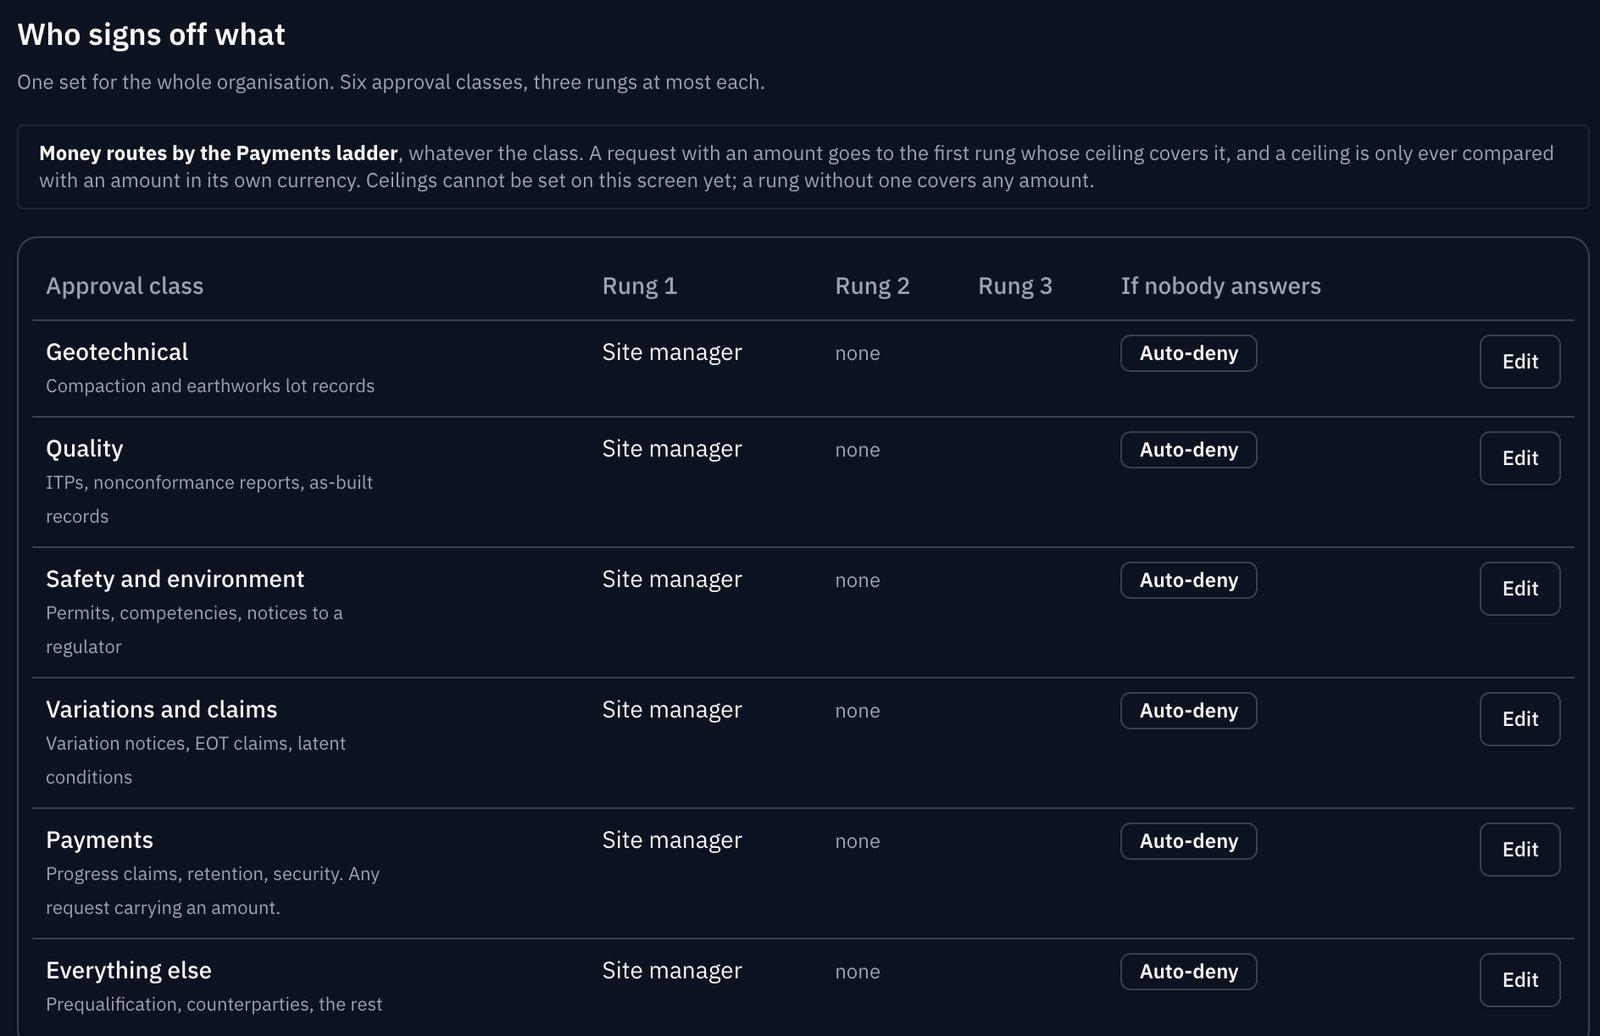This screenshot has width=1600, height=1036.
Task: Click the Rung 3 column header
Action: (x=1015, y=286)
